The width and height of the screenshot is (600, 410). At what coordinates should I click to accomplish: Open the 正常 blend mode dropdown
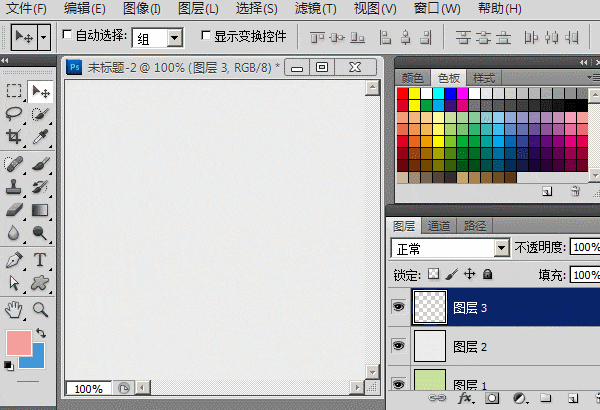pyautogui.click(x=450, y=248)
